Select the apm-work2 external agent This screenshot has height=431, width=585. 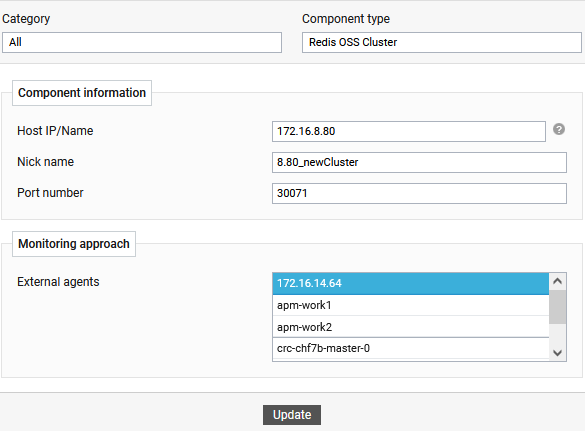tap(411, 327)
